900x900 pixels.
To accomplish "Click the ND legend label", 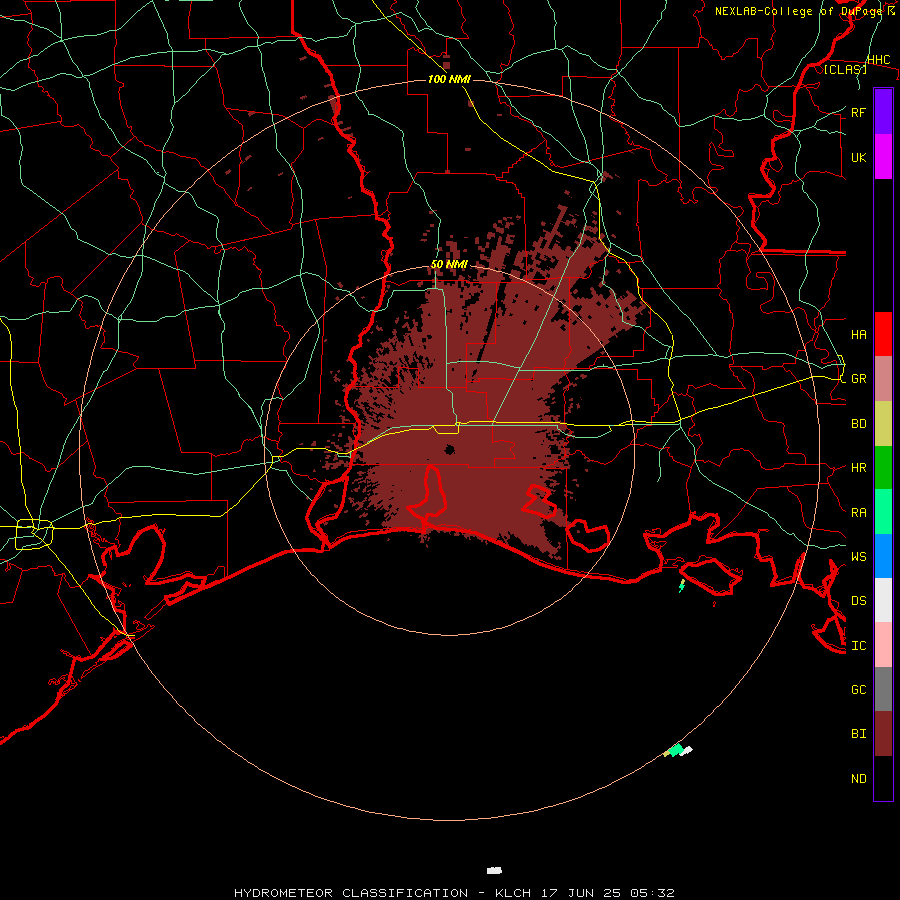I will tap(858, 779).
